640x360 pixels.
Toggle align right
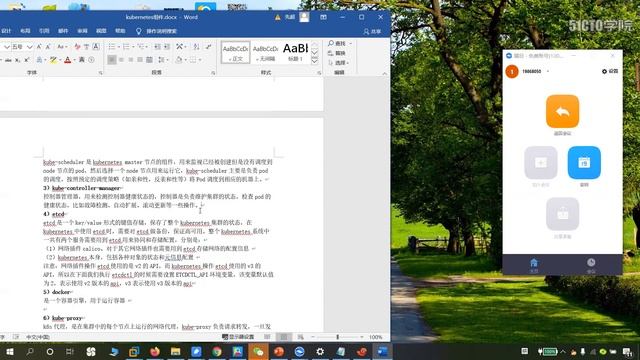pos(131,60)
